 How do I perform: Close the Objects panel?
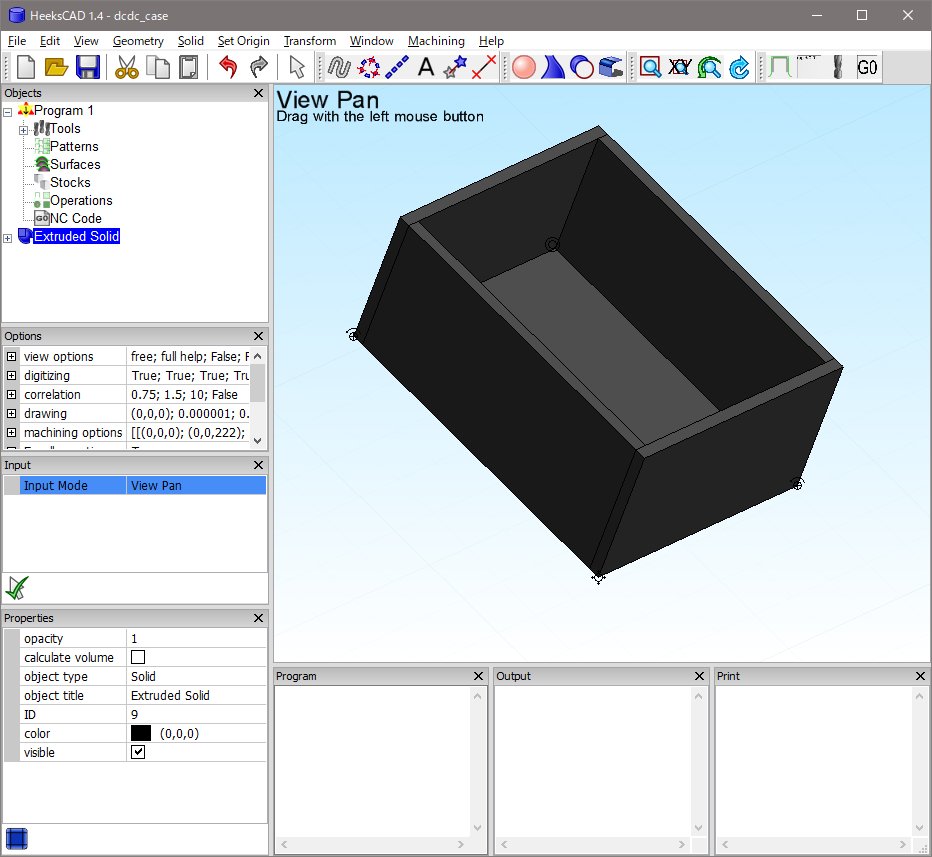tap(258, 93)
